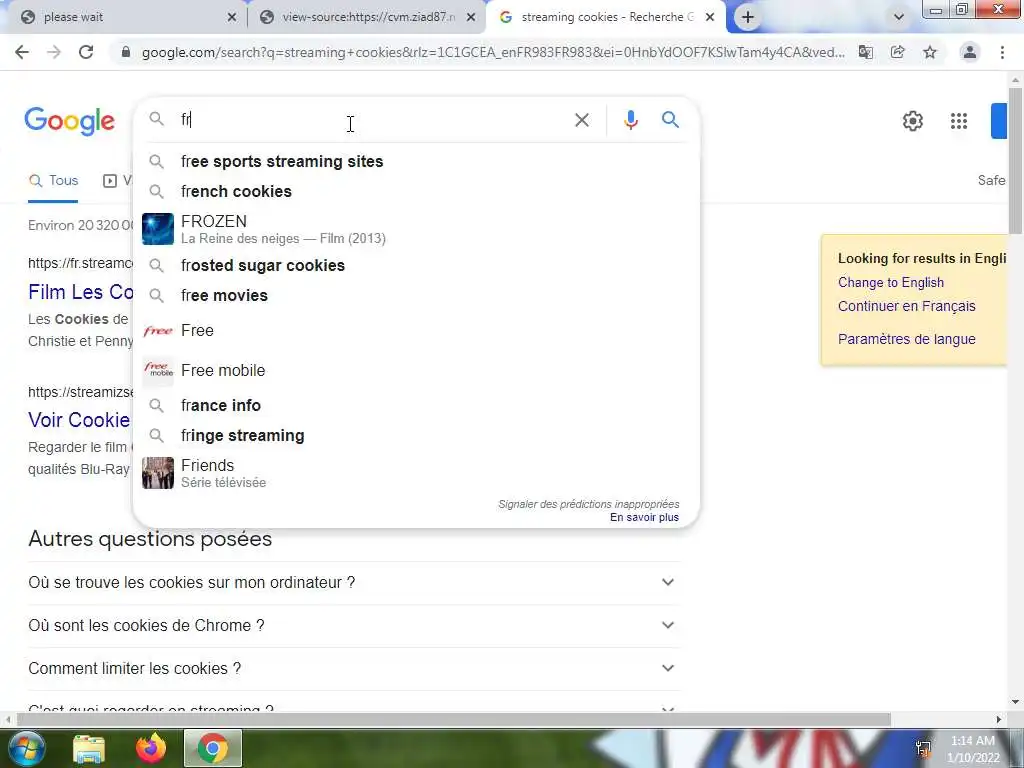Image resolution: width=1024 pixels, height=768 pixels.
Task: Open the Google apps grid
Action: tap(959, 121)
